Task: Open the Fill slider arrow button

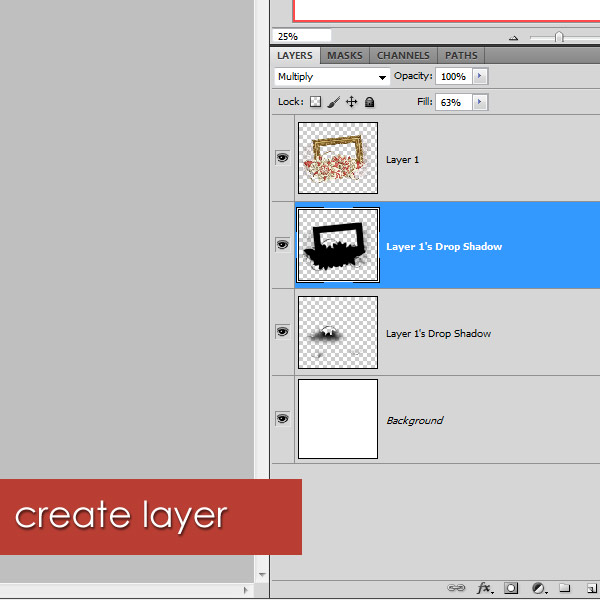Action: tap(480, 102)
